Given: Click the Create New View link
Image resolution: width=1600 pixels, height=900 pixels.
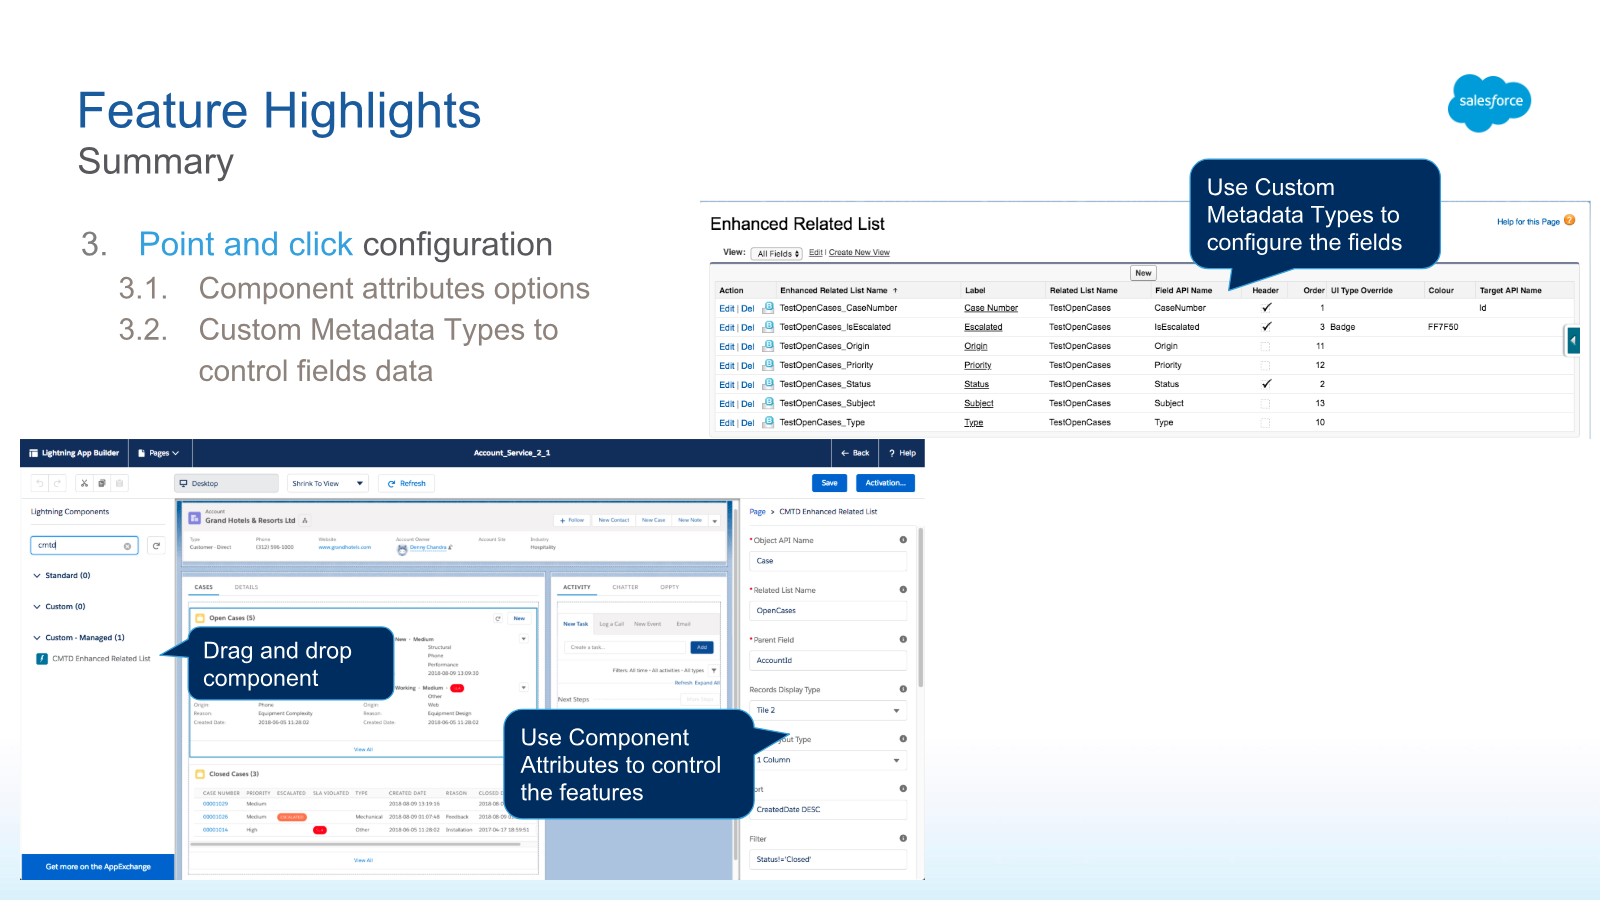Looking at the screenshot, I should point(859,252).
